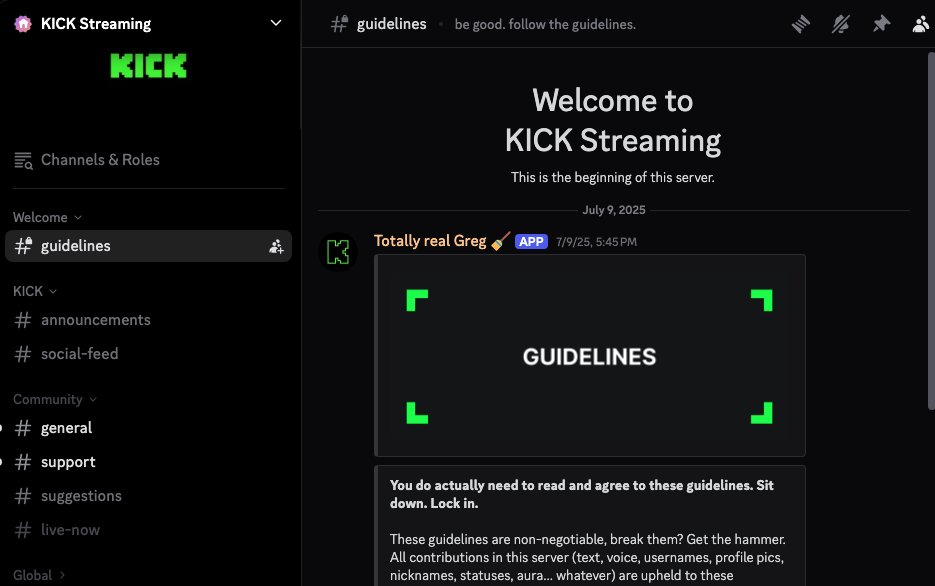Collapse the Welcome category

pos(47,218)
